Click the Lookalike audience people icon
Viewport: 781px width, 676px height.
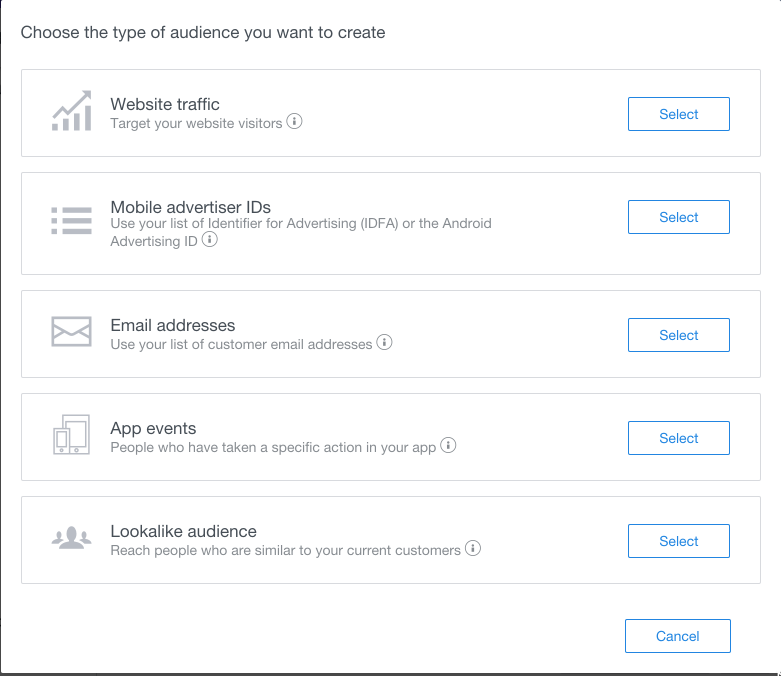[71, 538]
